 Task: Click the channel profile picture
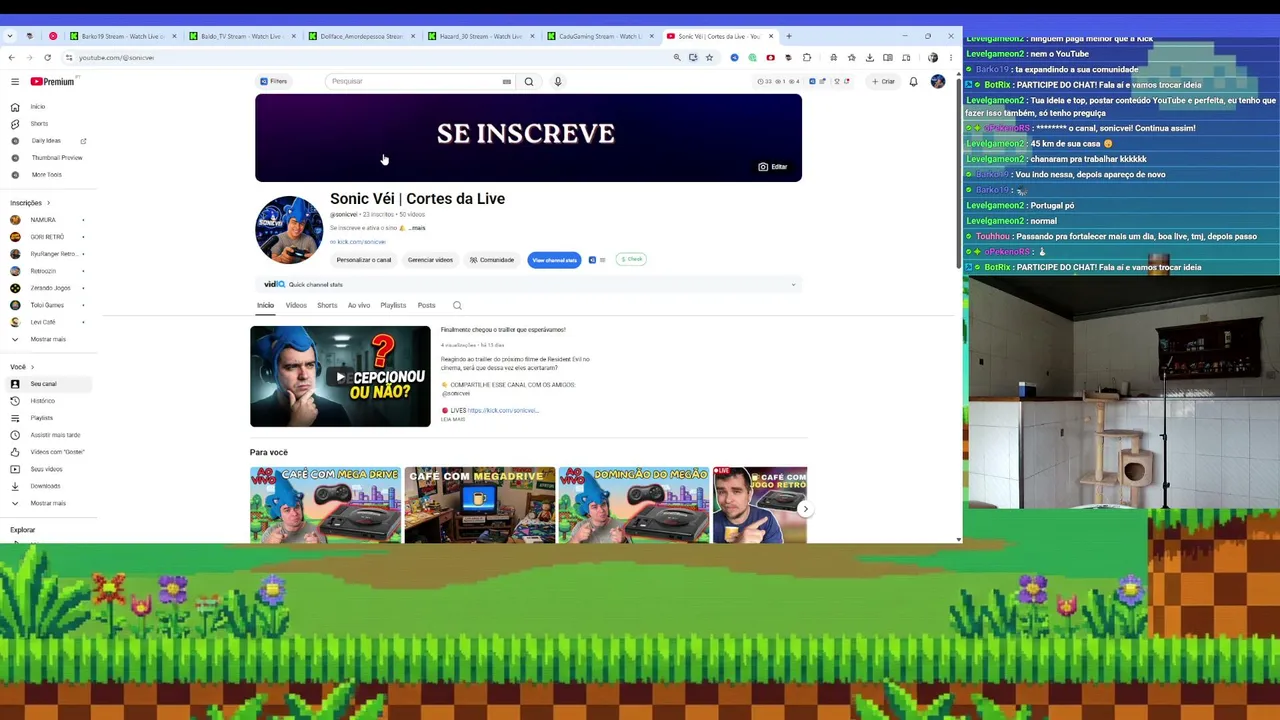(x=289, y=230)
